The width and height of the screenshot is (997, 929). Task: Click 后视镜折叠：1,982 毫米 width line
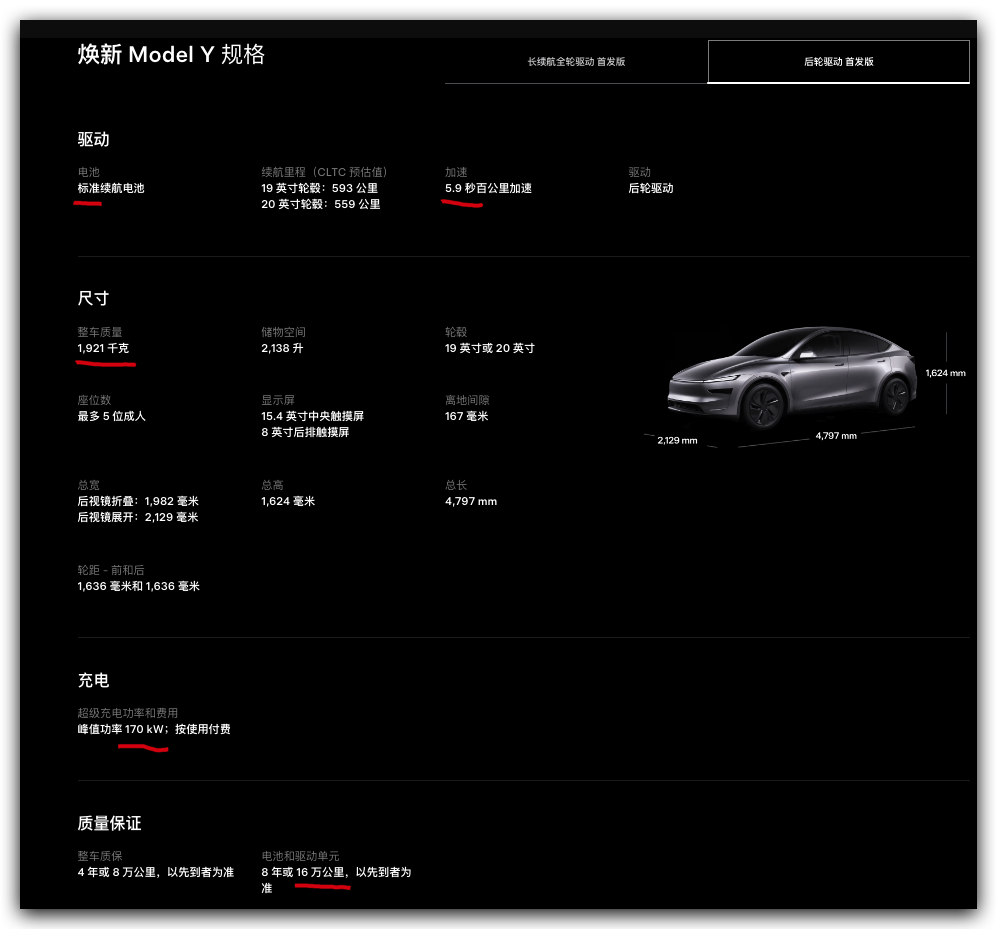click(x=138, y=501)
